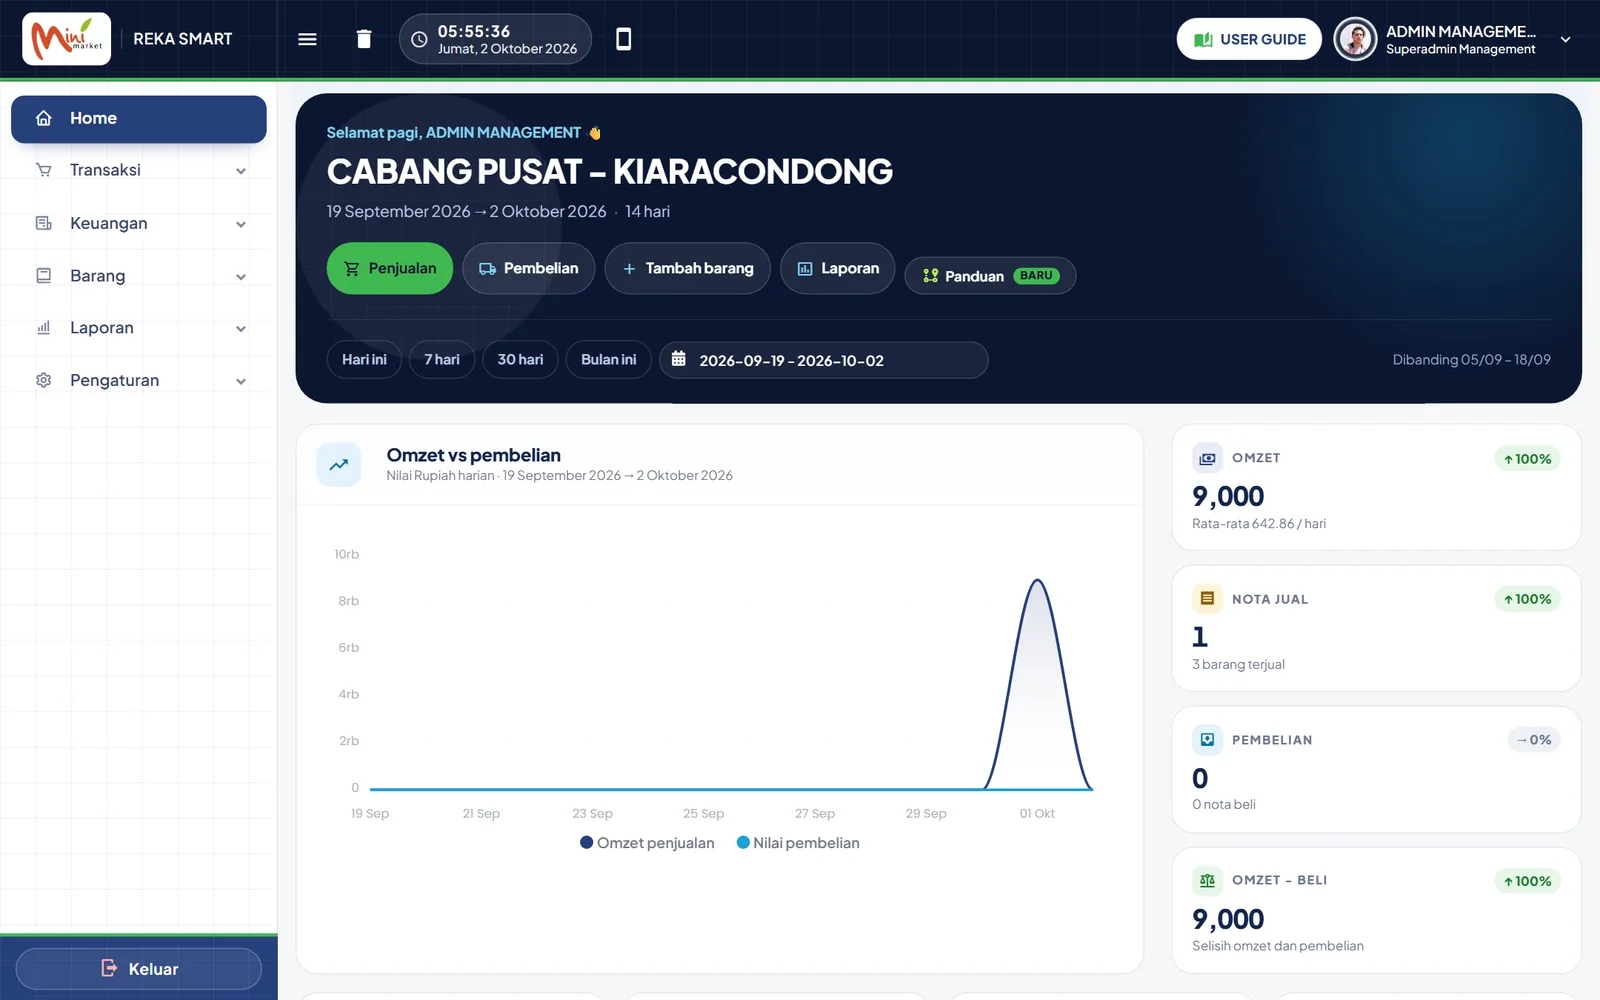Click the trend chart icon beside Omzet vs pembelian
This screenshot has height=1000, width=1600.
pyautogui.click(x=339, y=465)
